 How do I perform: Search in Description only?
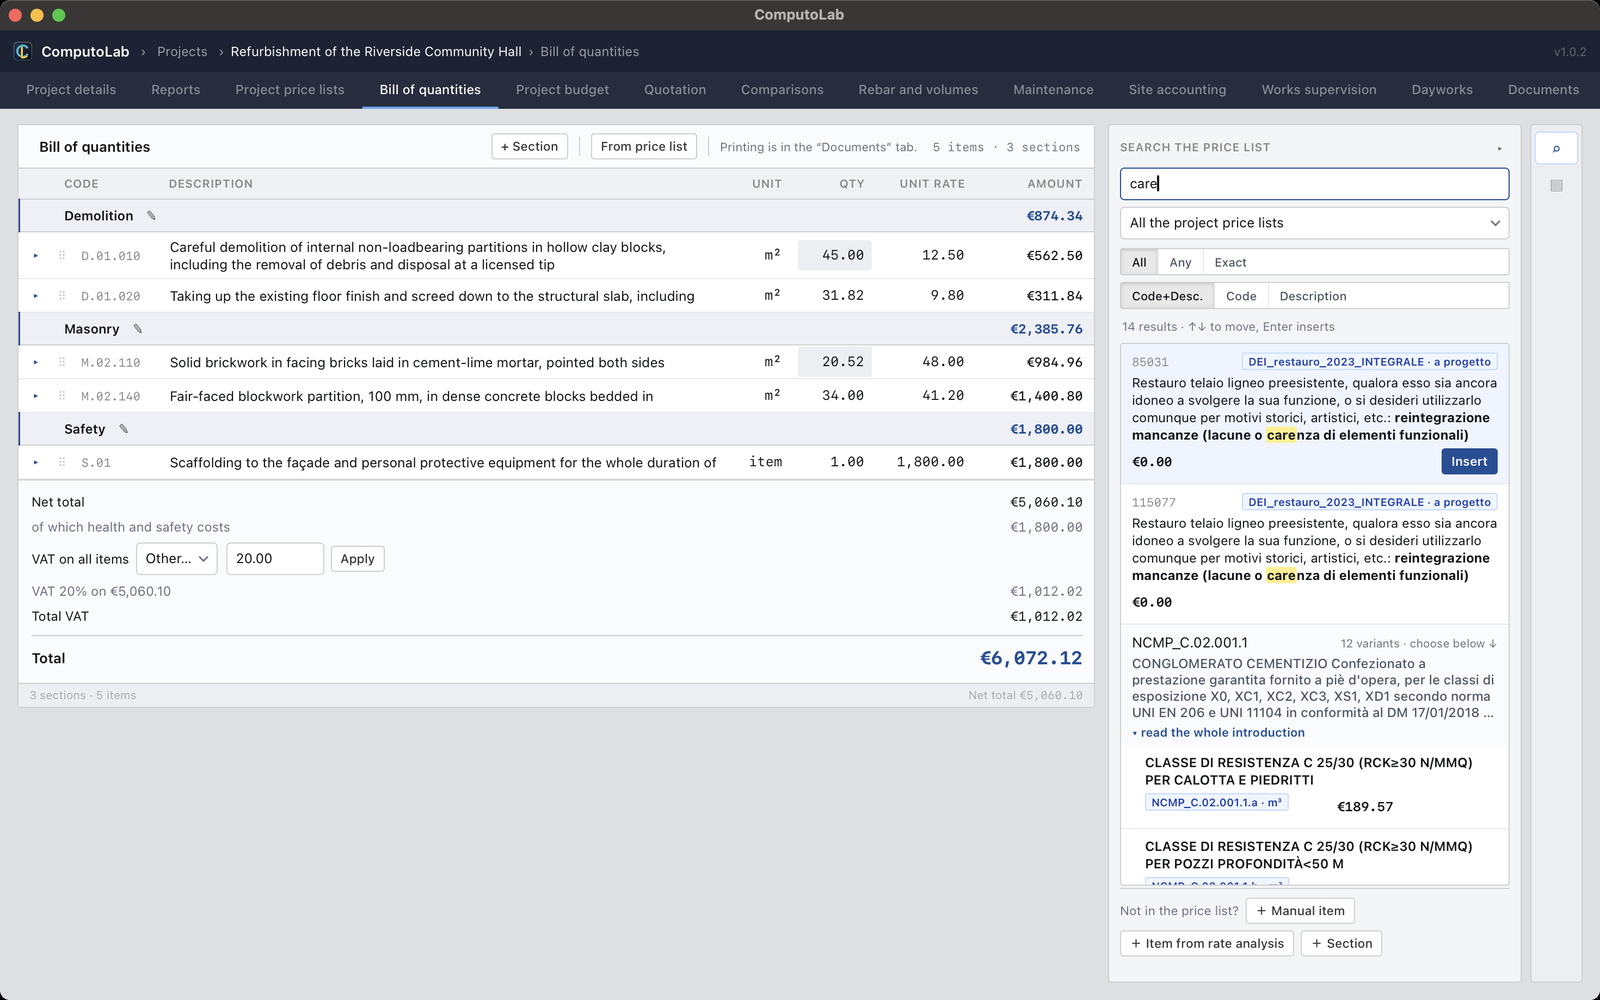[x=1313, y=296]
